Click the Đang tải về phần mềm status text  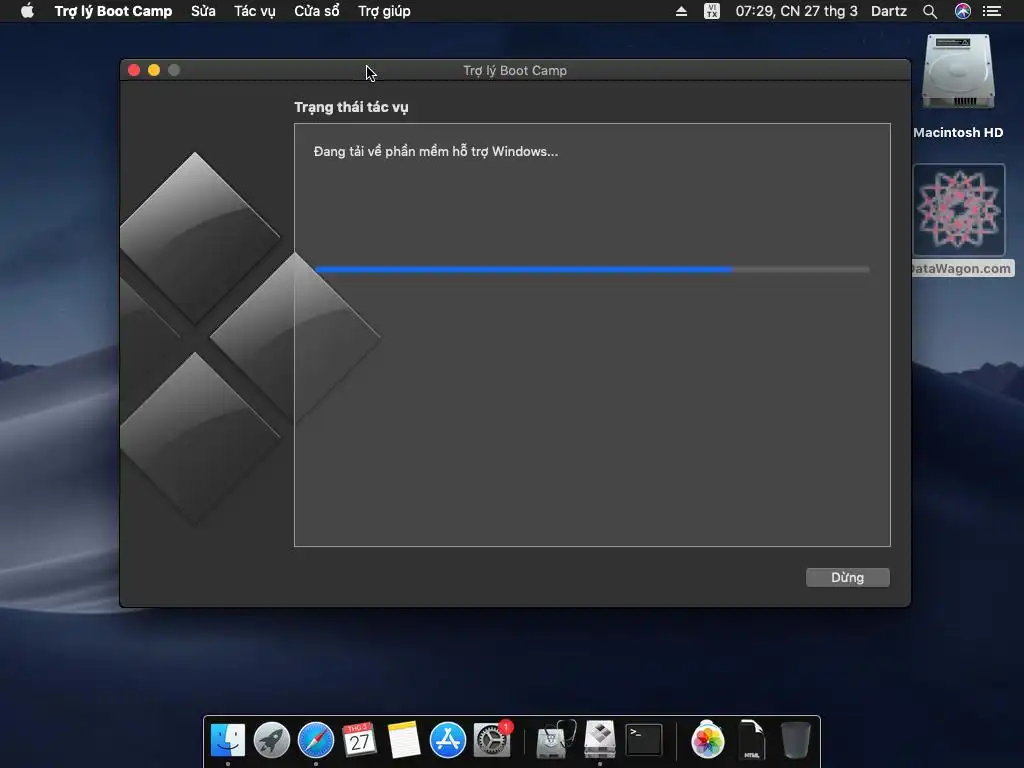[x=436, y=152]
